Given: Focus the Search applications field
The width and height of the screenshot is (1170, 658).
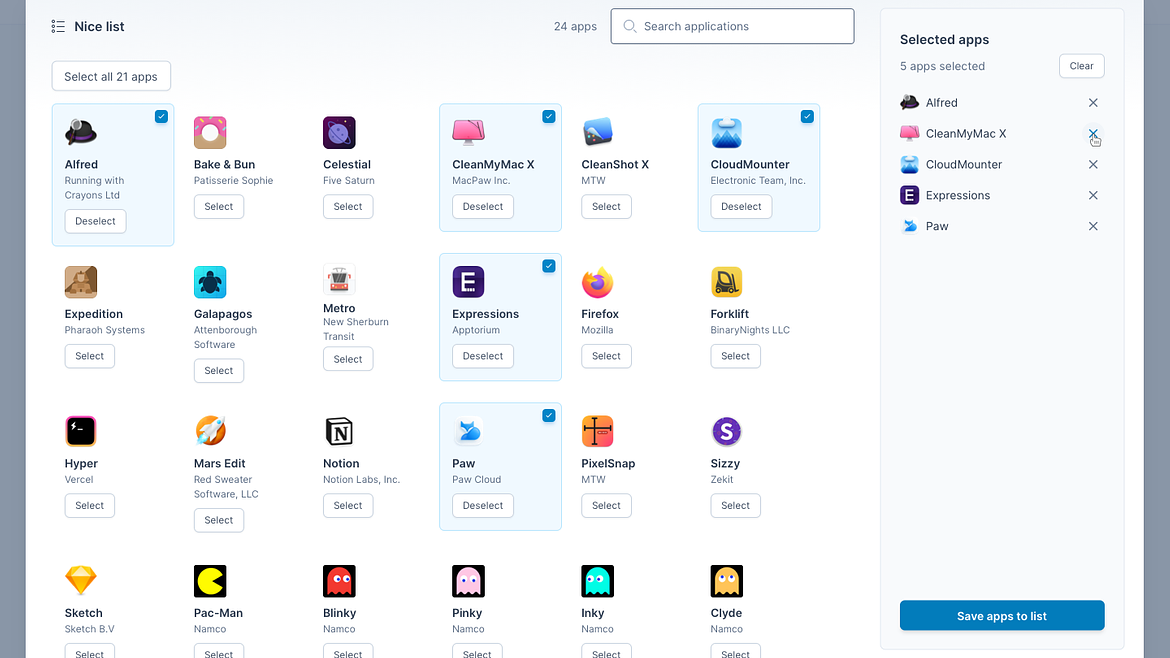Looking at the screenshot, I should click(732, 26).
